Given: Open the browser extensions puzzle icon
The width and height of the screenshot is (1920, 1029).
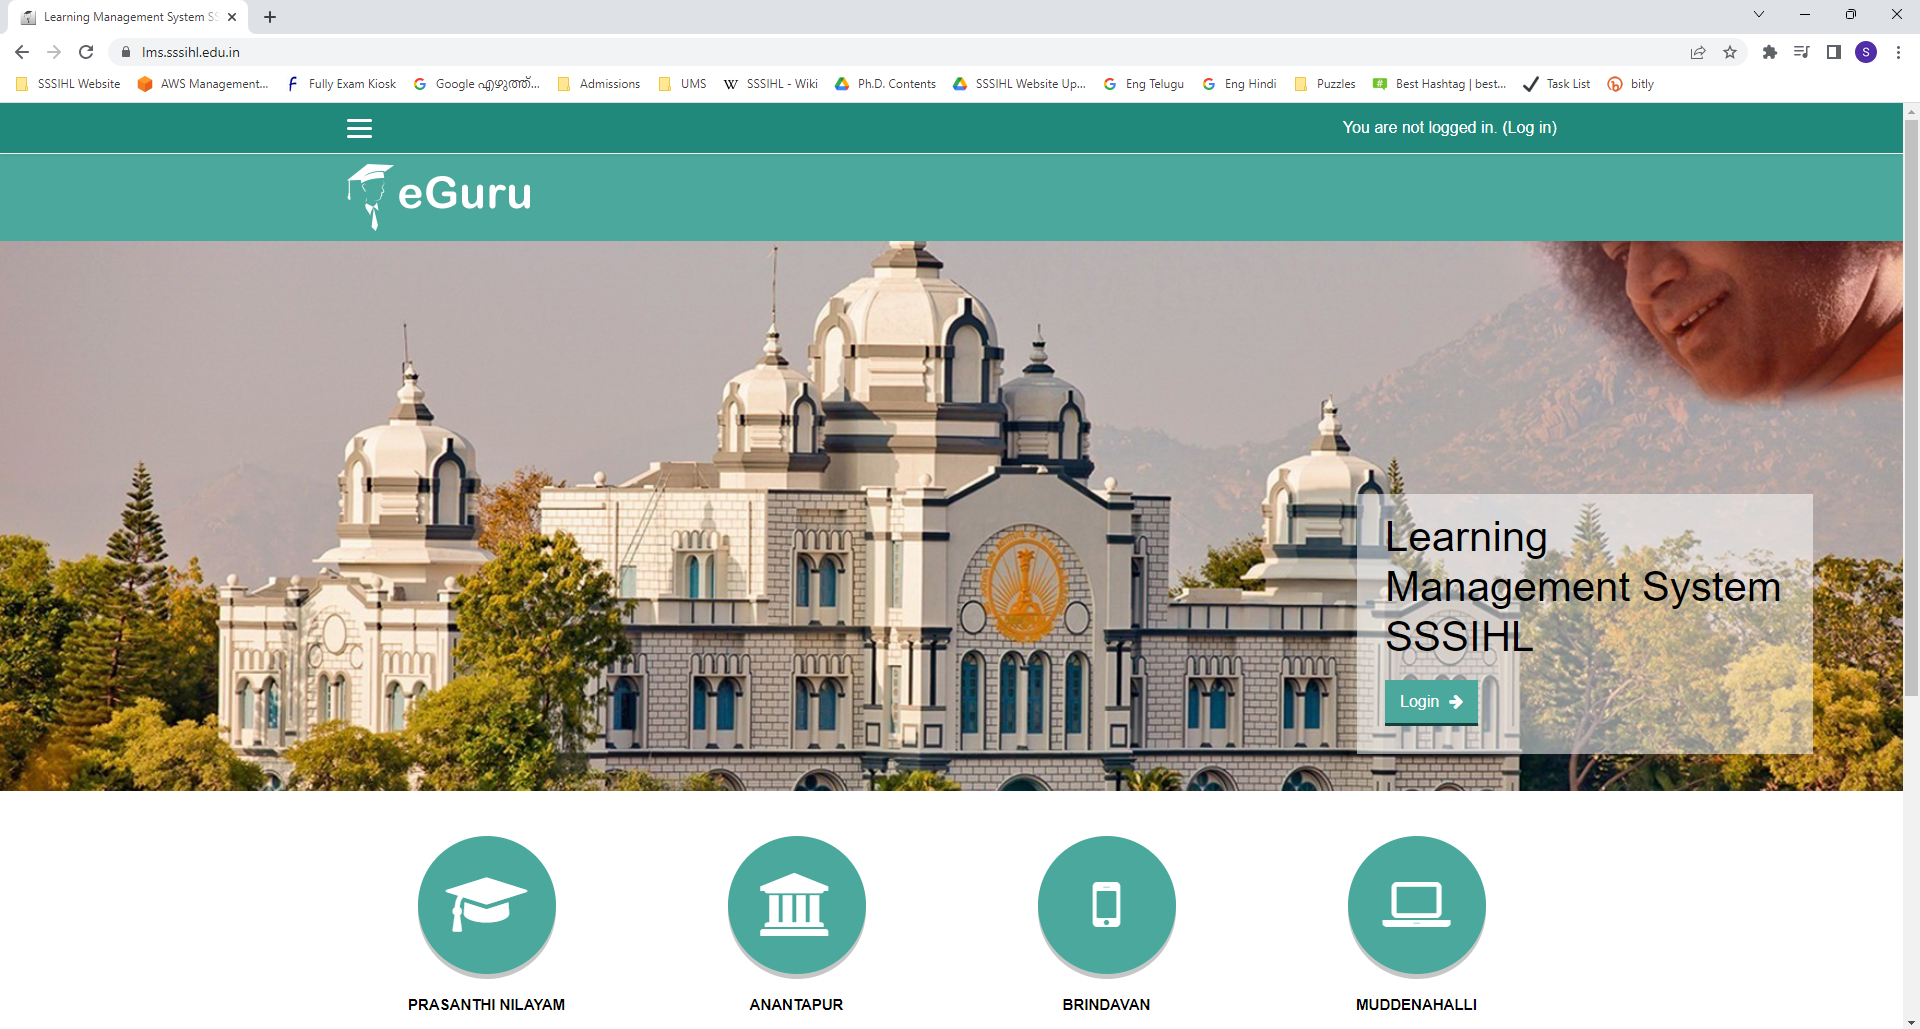Looking at the screenshot, I should pyautogui.click(x=1770, y=52).
